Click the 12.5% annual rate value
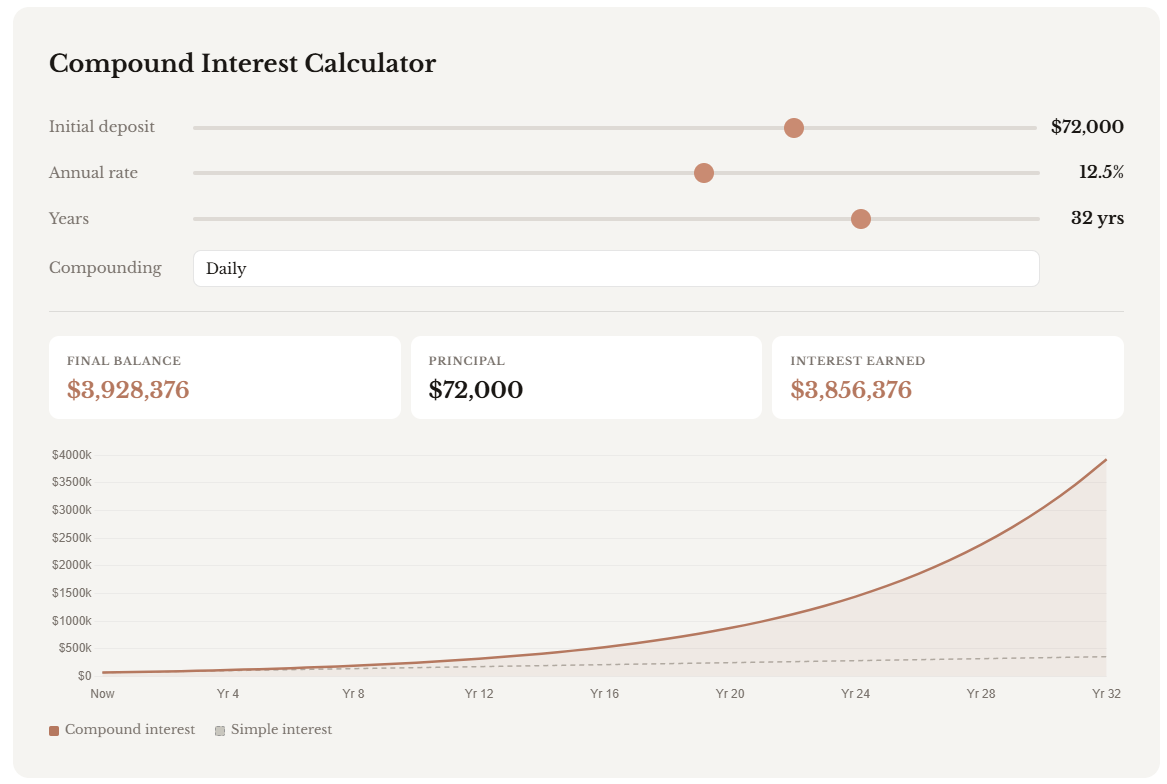 point(1102,172)
